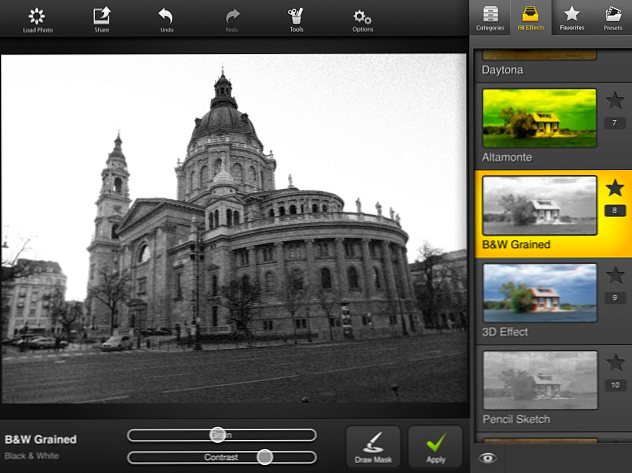Viewport: 632px width, 473px height.
Task: Apply the effect with the green checkmark
Action: (435, 447)
